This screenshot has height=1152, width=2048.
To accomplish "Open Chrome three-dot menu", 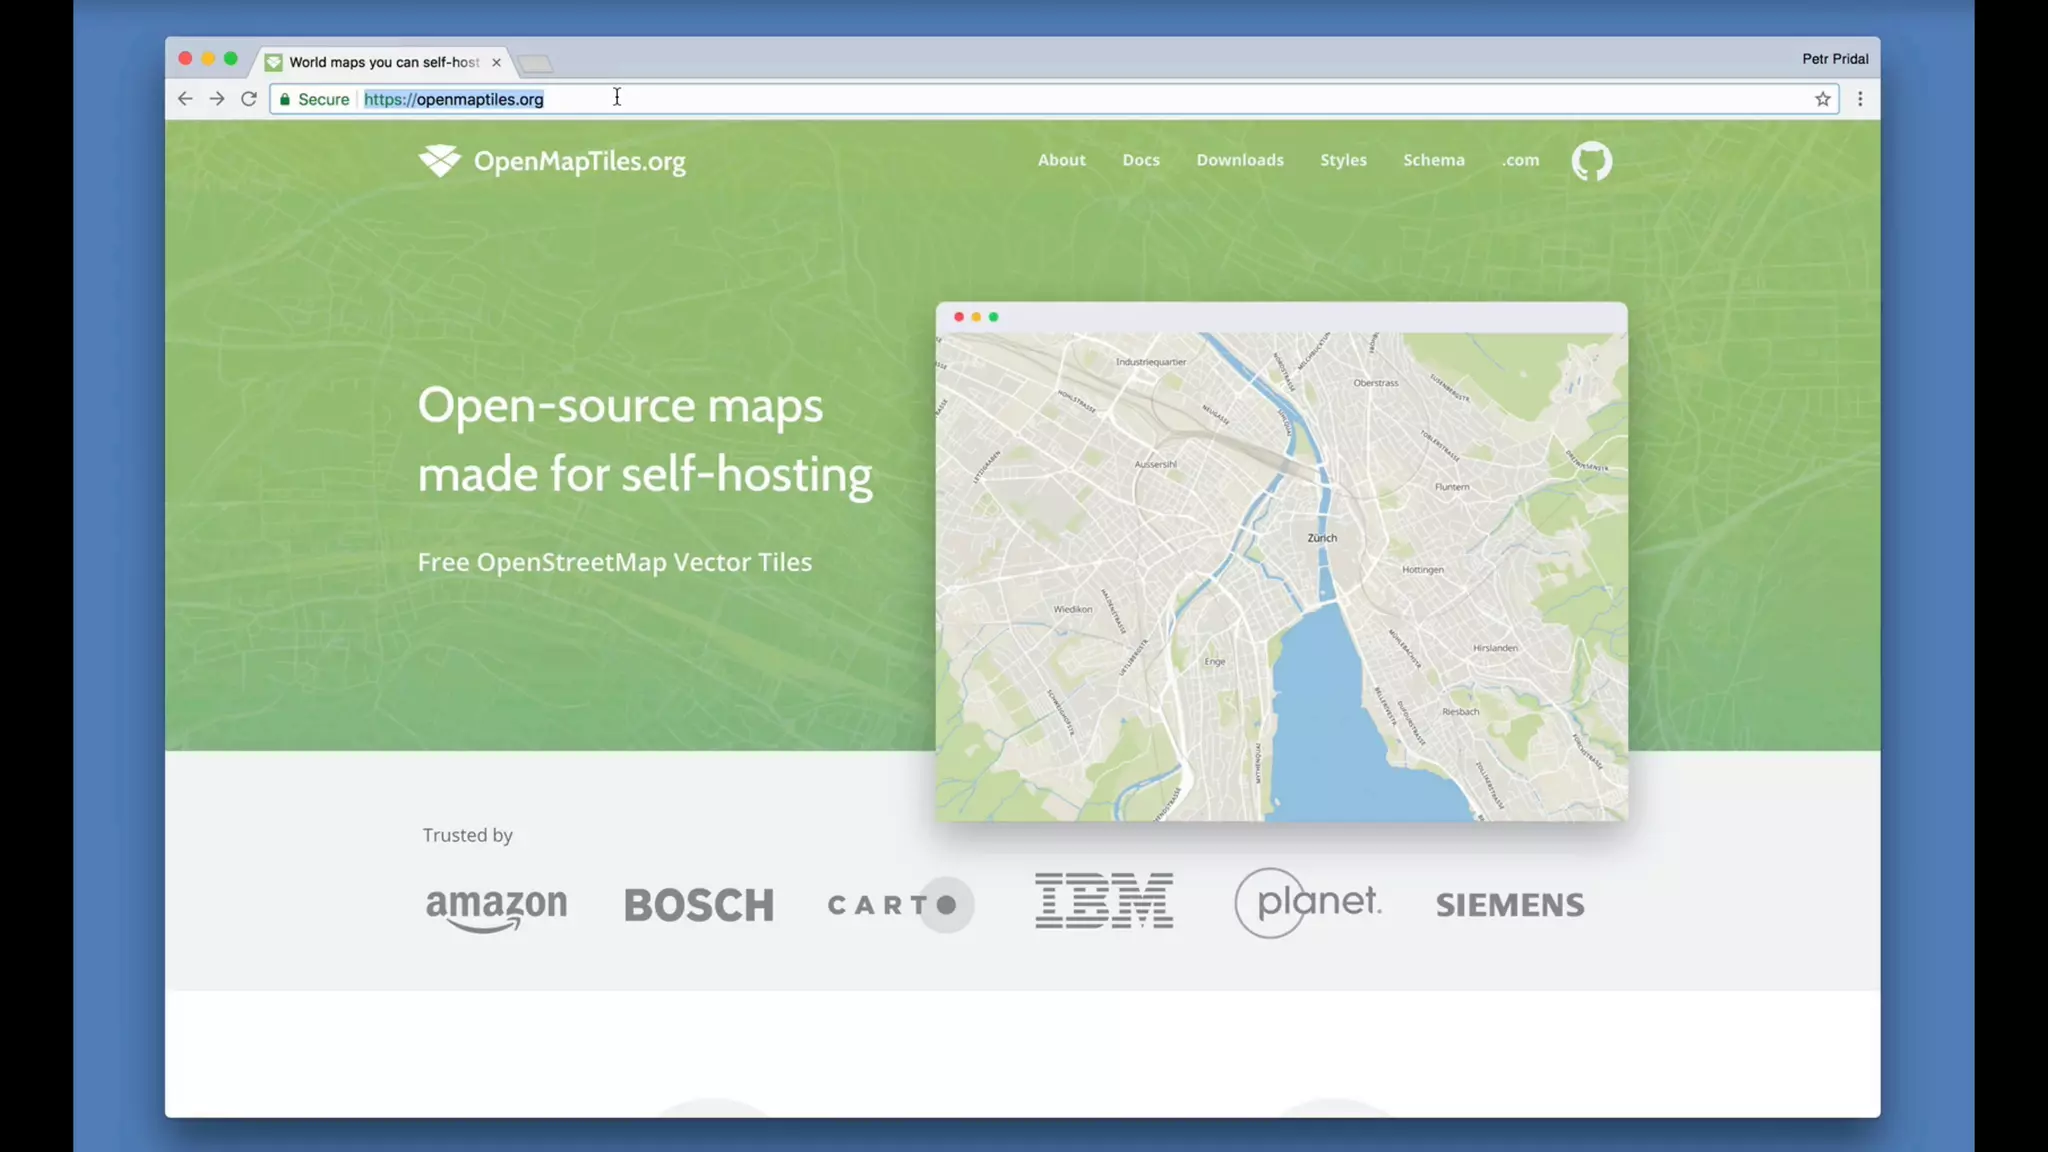I will tap(1860, 99).
